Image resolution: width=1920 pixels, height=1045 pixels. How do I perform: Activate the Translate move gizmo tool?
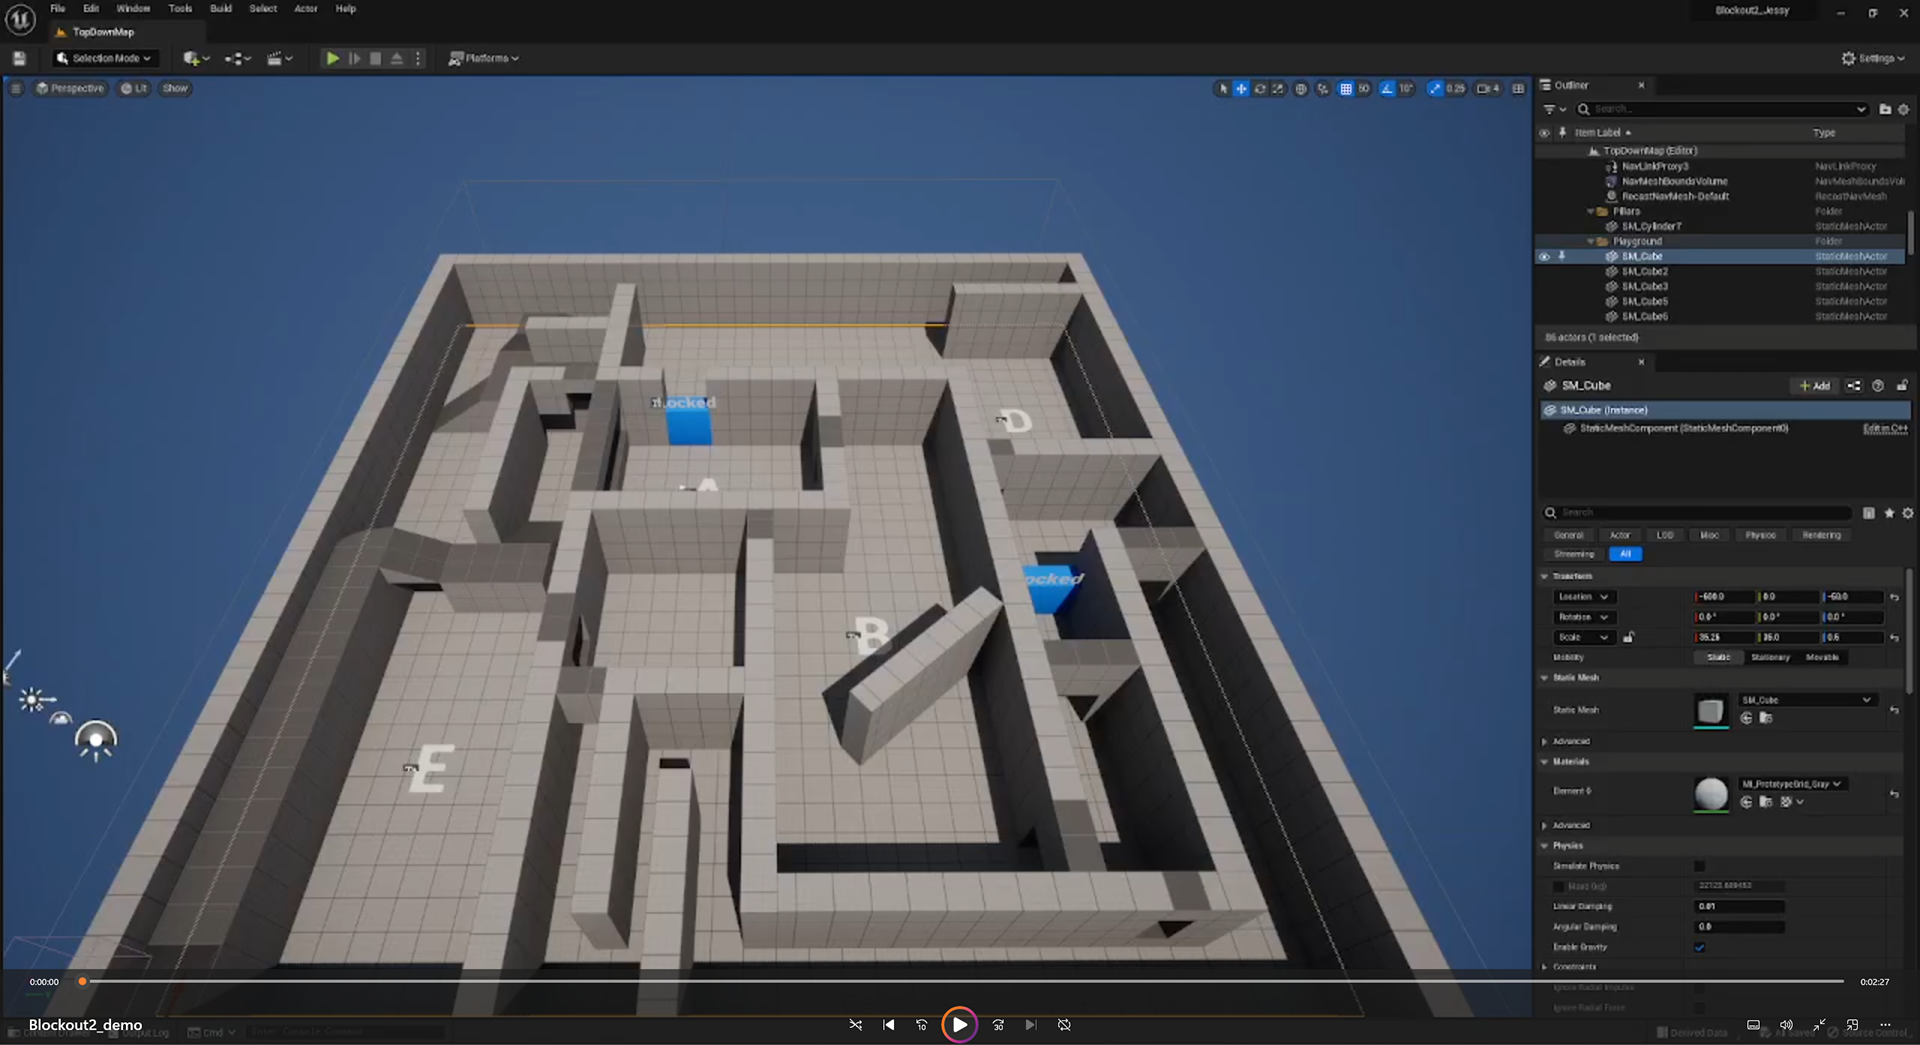click(1241, 89)
